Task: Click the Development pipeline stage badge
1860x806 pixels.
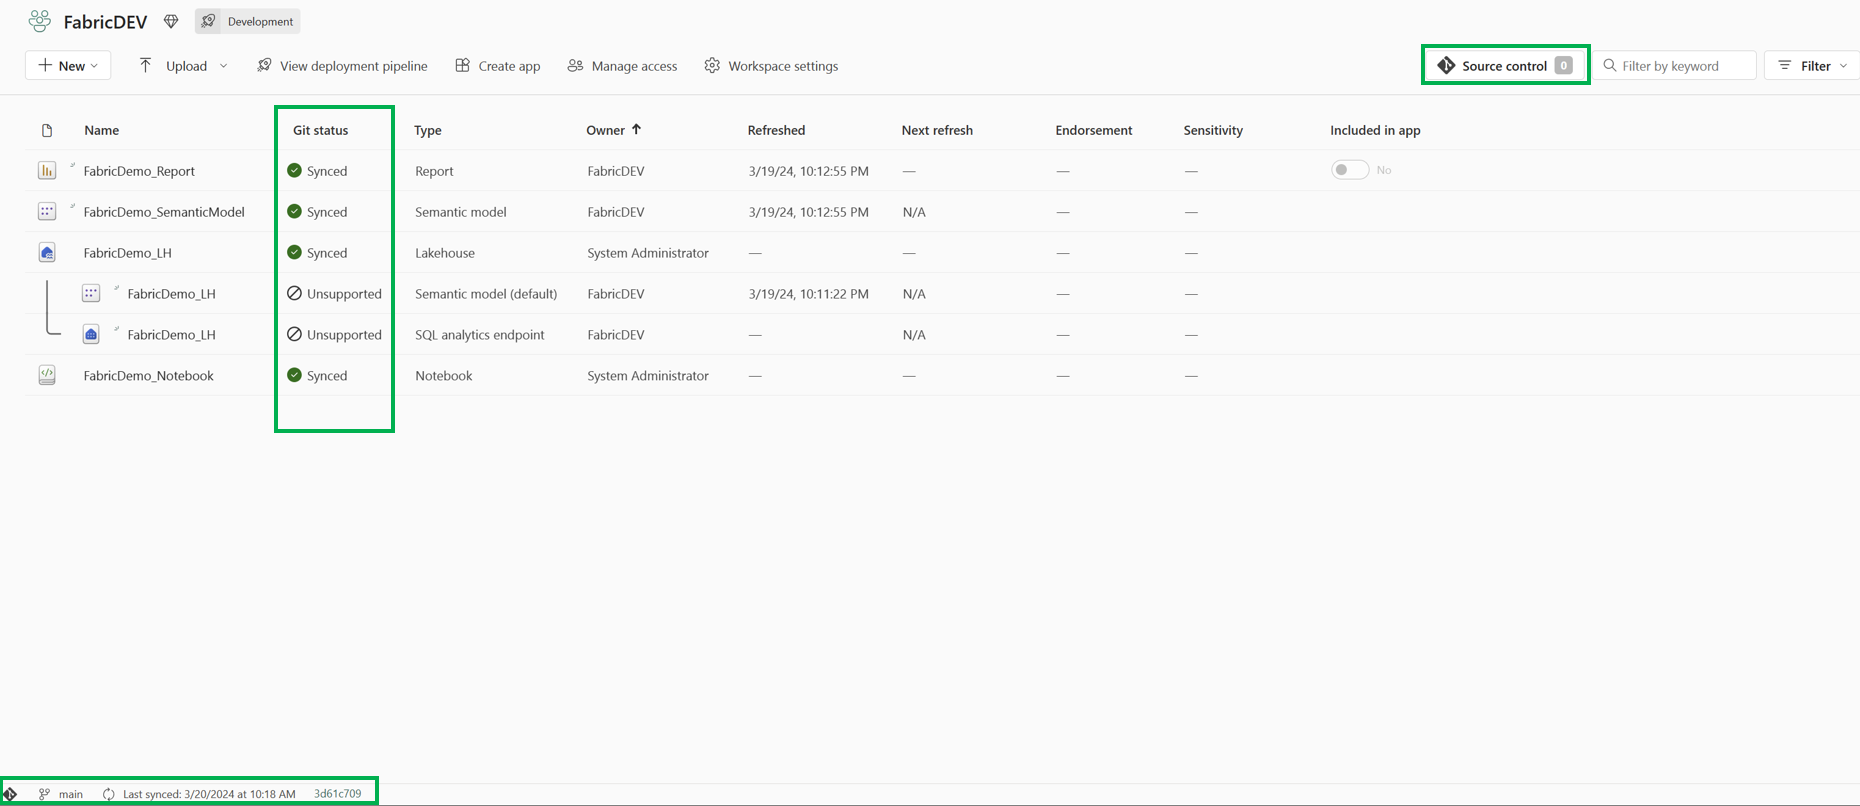Action: click(x=248, y=21)
